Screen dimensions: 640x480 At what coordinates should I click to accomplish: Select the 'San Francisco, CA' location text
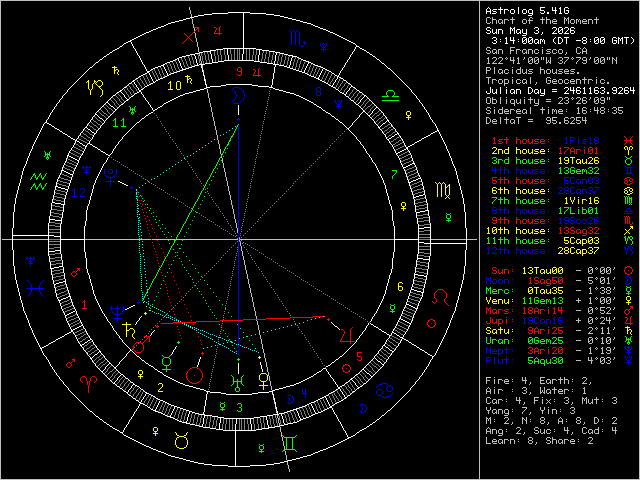tap(536, 51)
